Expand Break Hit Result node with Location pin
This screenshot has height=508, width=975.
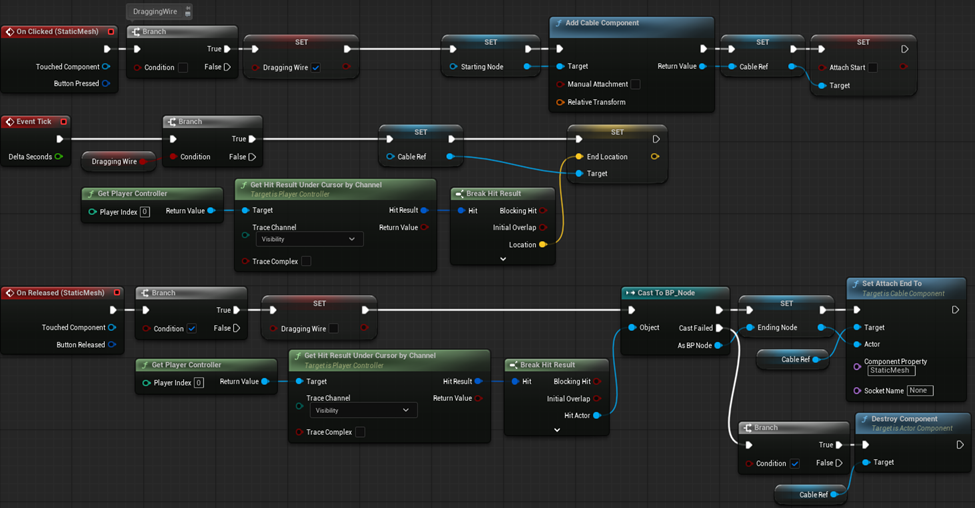click(x=503, y=259)
